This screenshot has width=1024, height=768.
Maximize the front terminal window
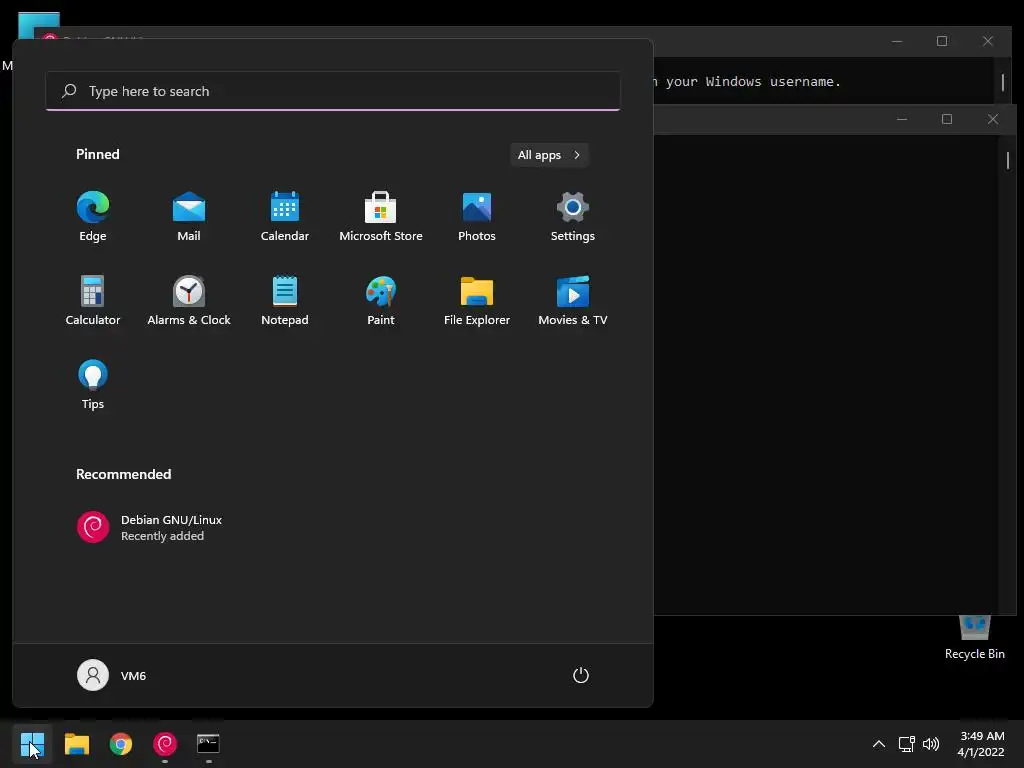coord(947,120)
